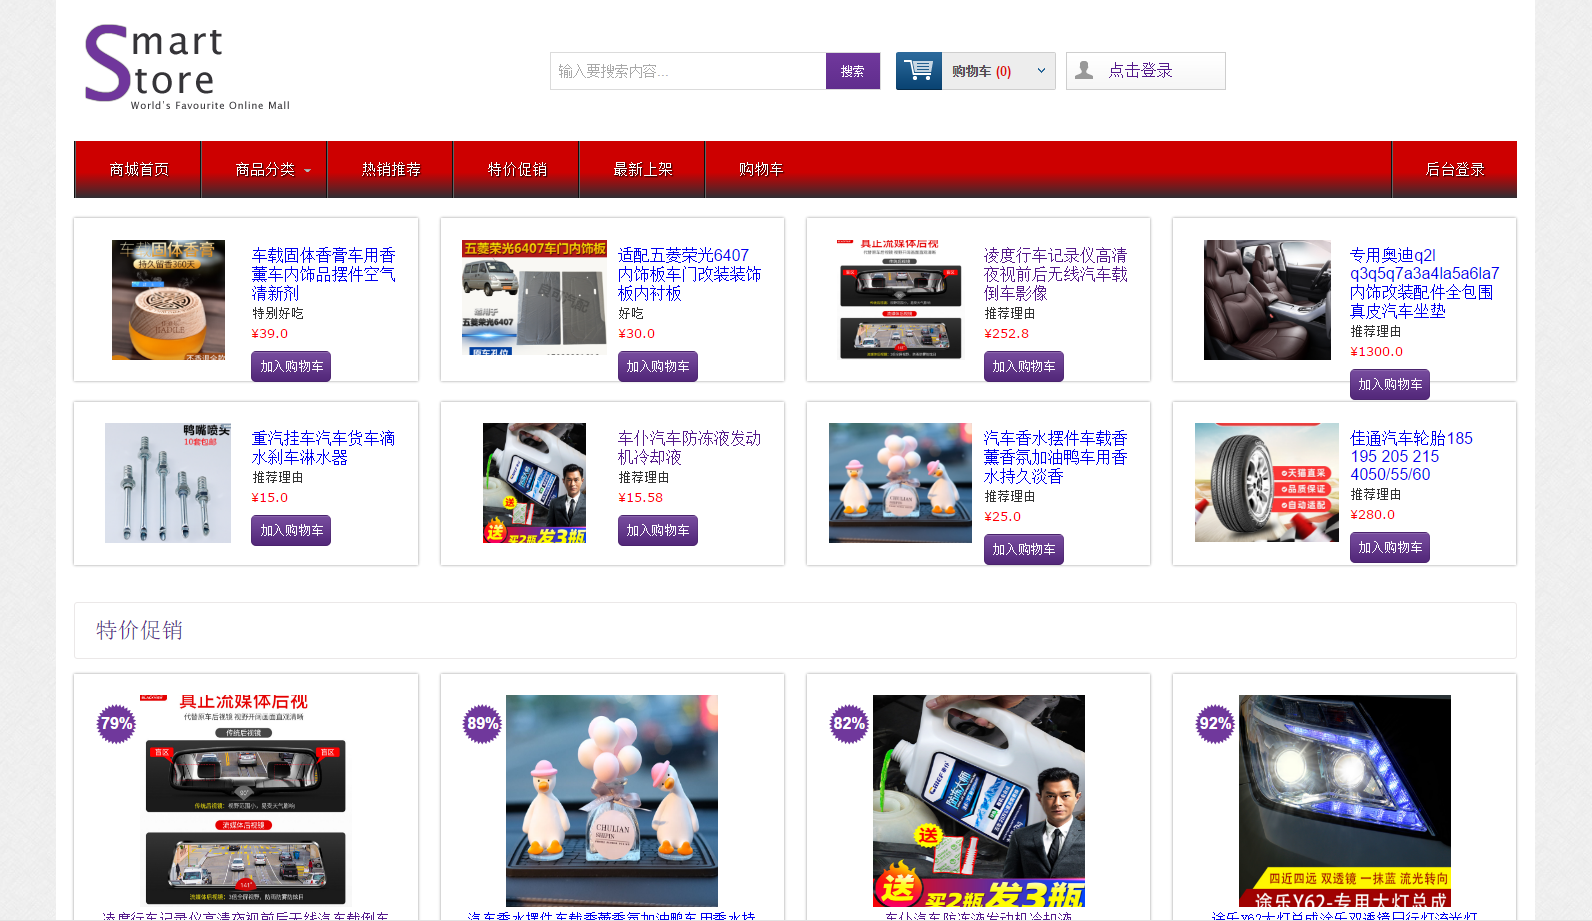Click the 82% discount badge
This screenshot has height=921, width=1592.
pos(849,724)
